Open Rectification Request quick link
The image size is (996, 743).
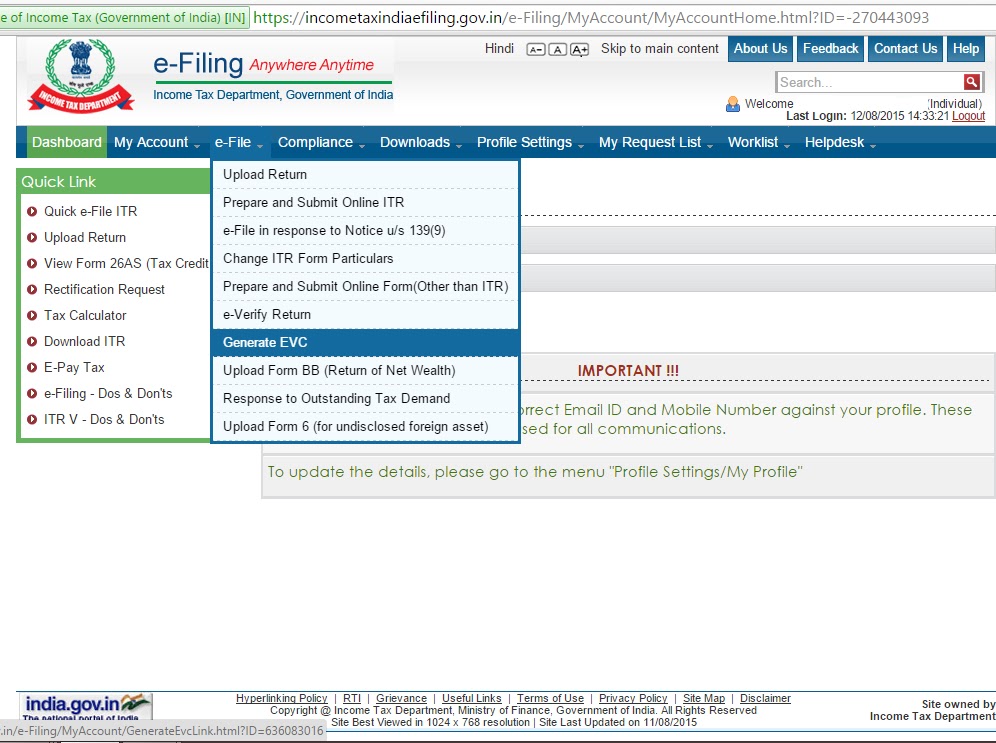[104, 290]
